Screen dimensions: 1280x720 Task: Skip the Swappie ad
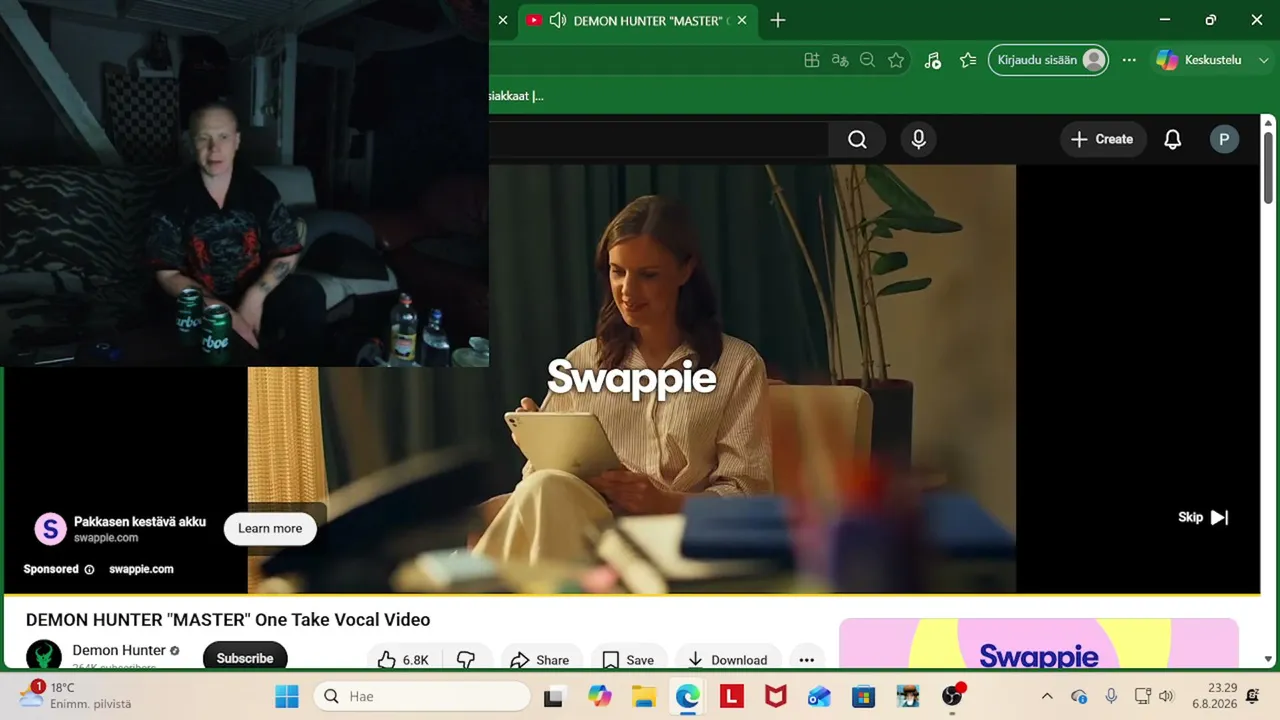click(1203, 517)
